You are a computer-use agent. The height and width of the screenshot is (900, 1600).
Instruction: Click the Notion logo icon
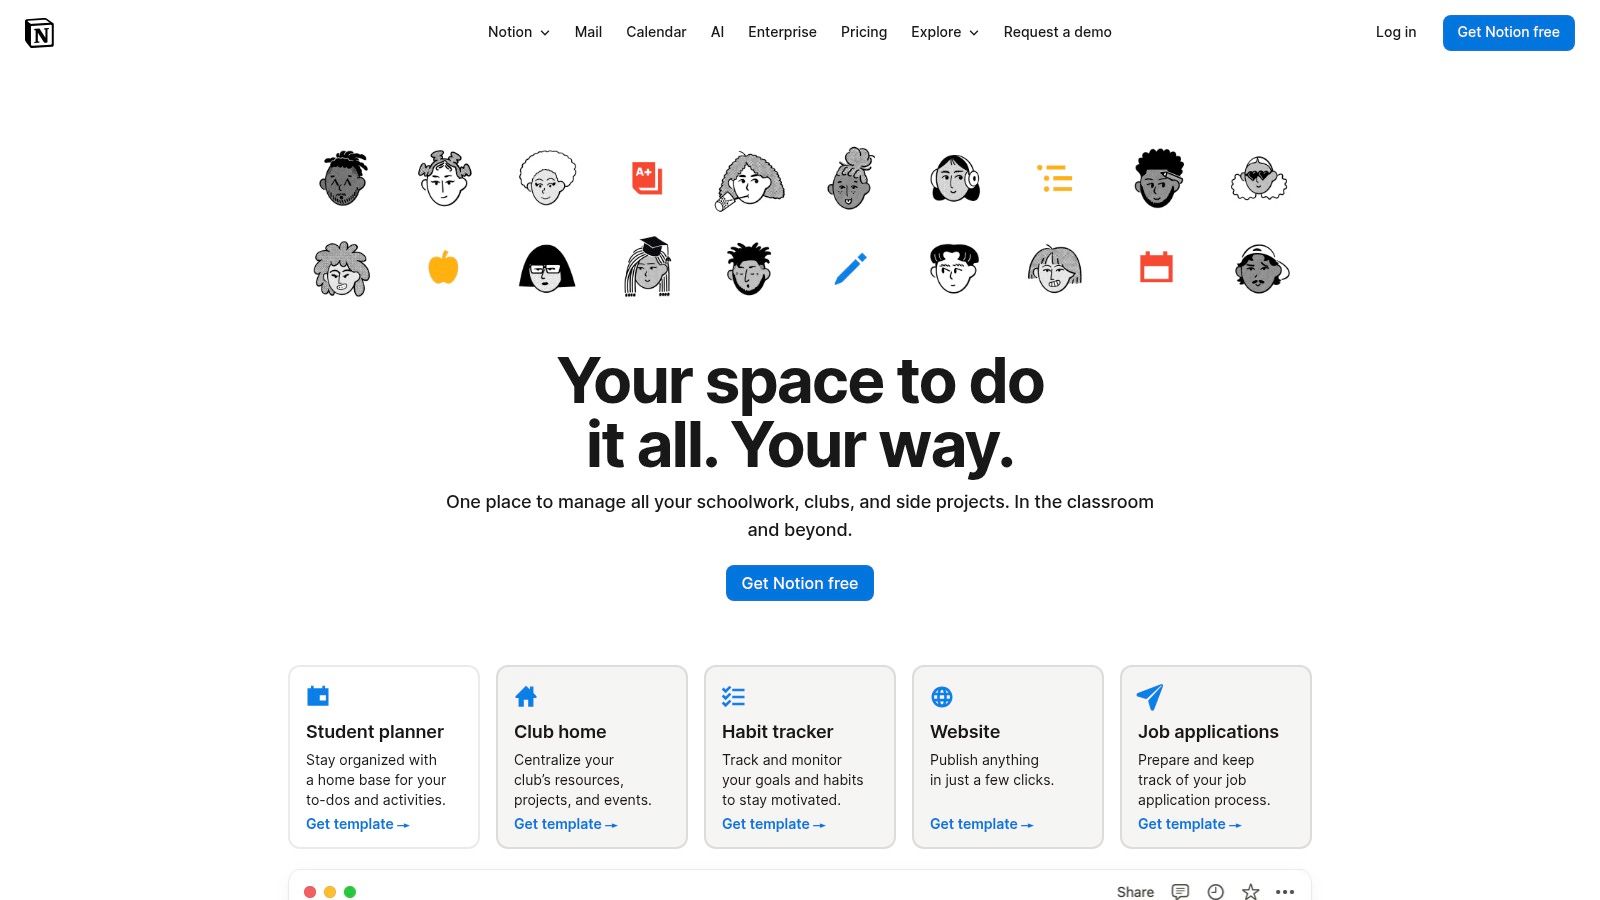(39, 33)
